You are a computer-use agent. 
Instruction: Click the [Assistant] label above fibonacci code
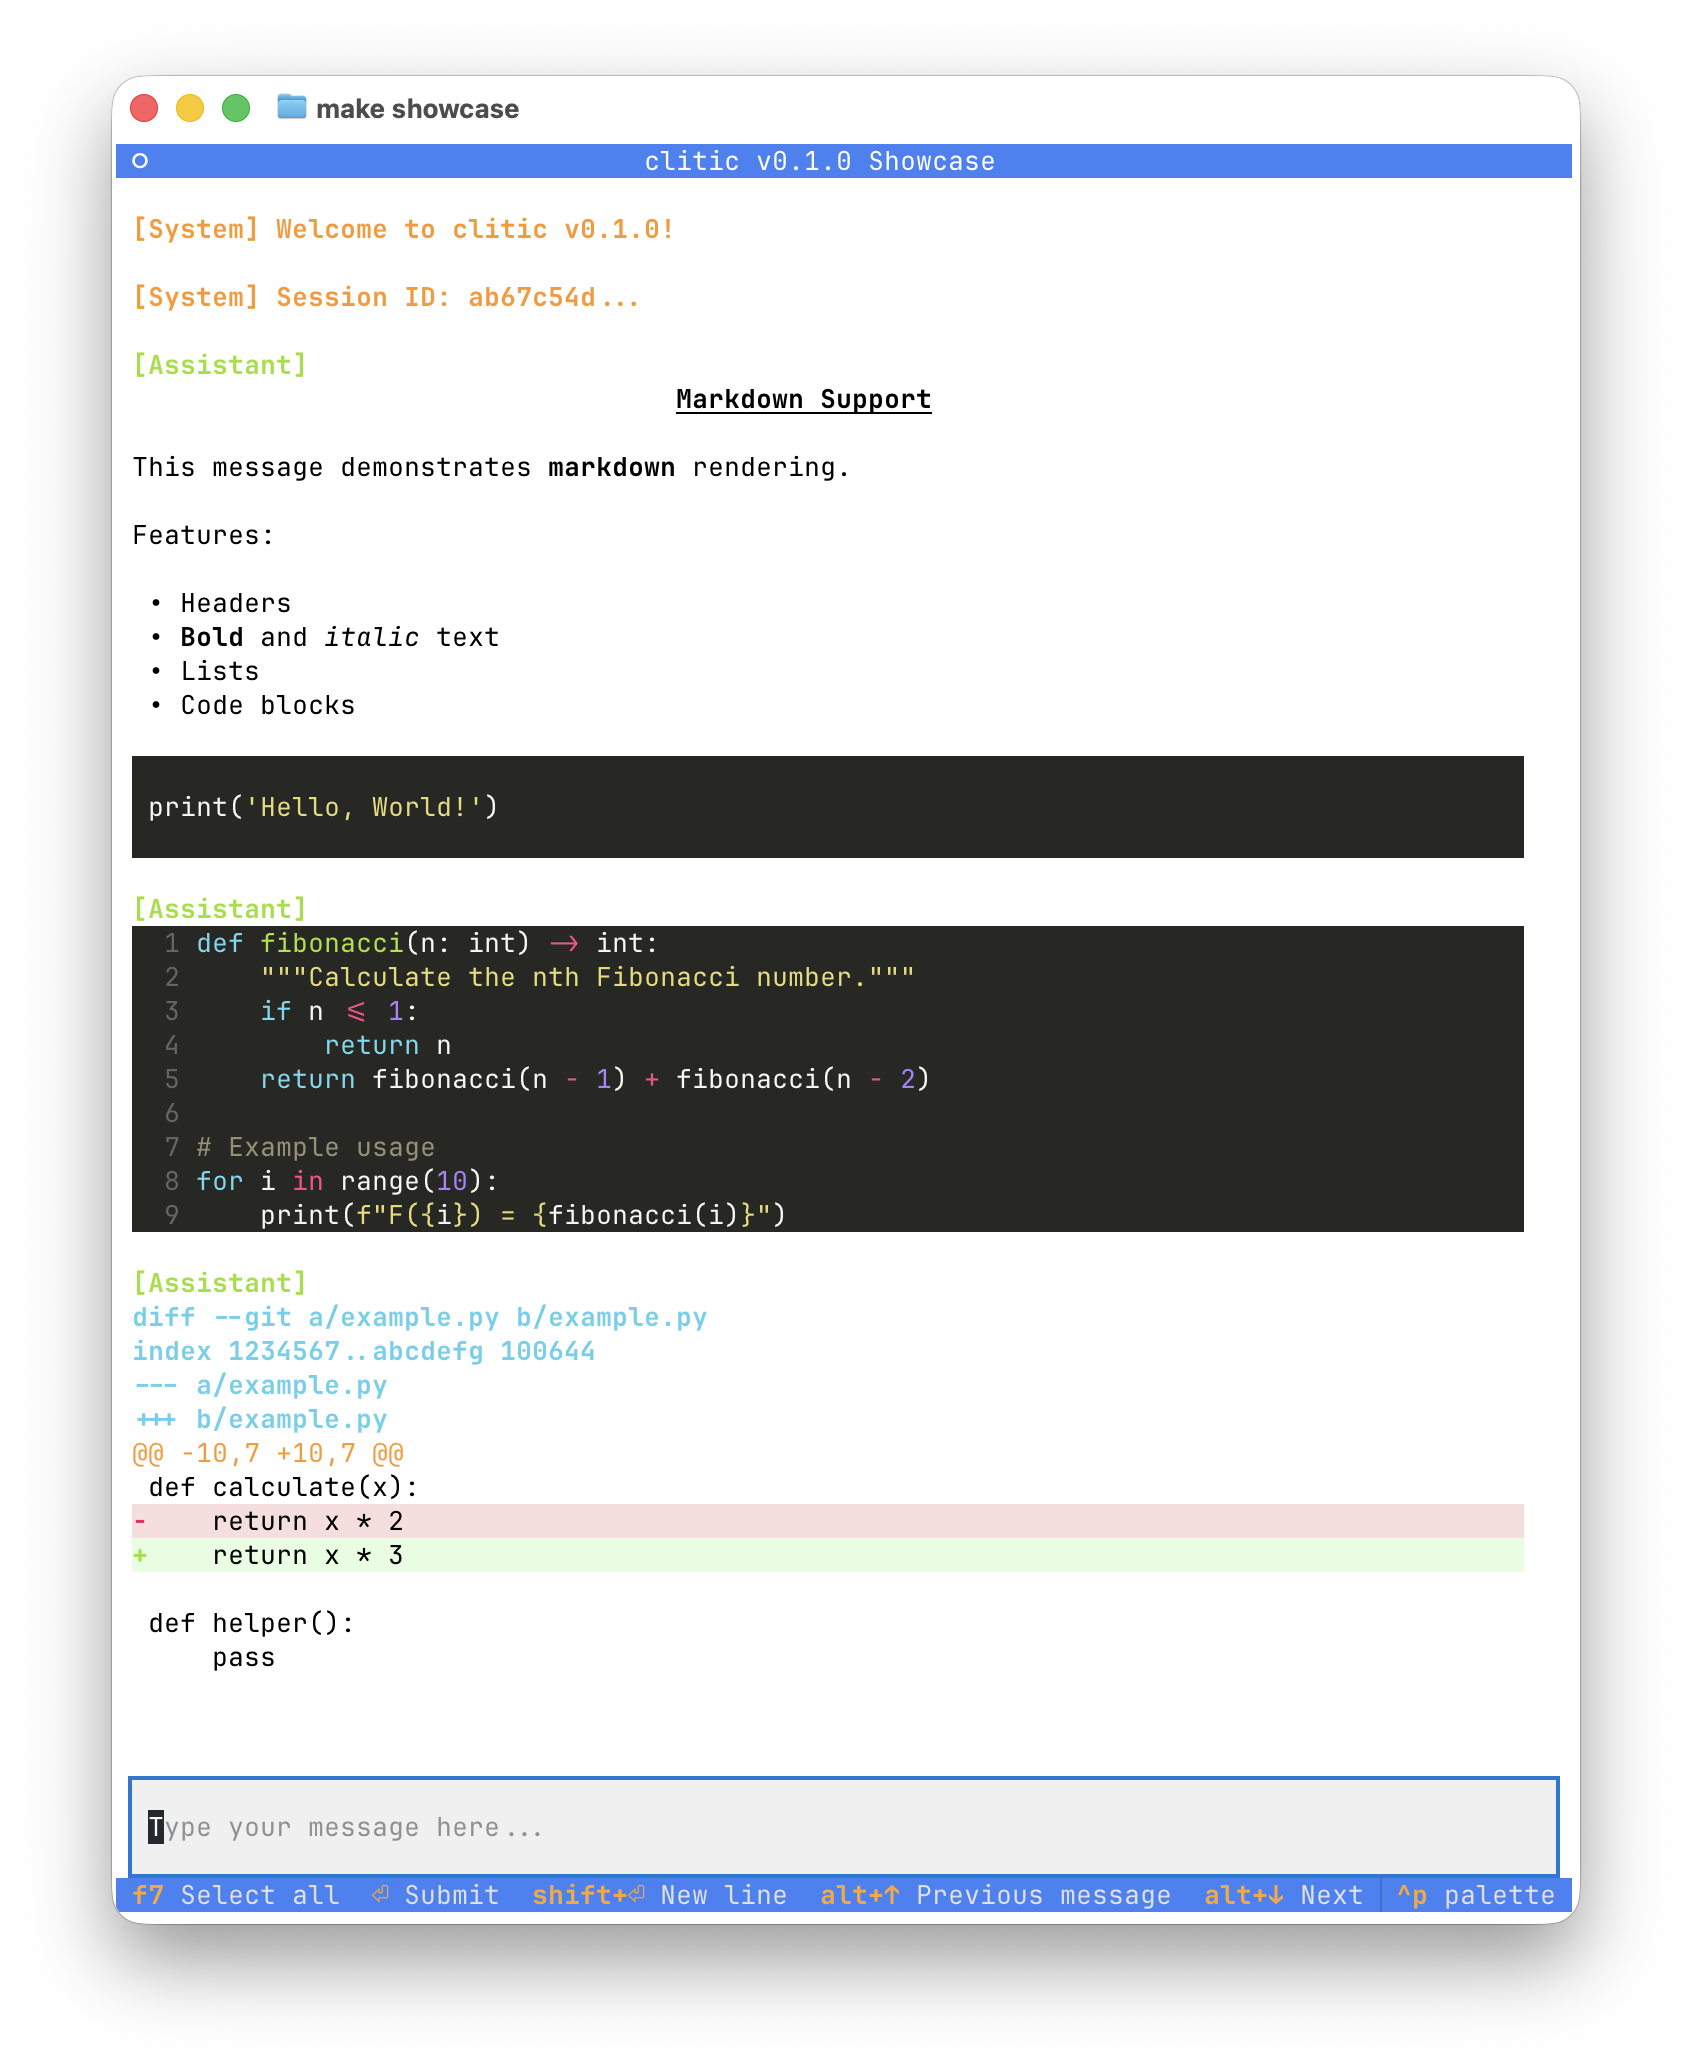click(220, 909)
